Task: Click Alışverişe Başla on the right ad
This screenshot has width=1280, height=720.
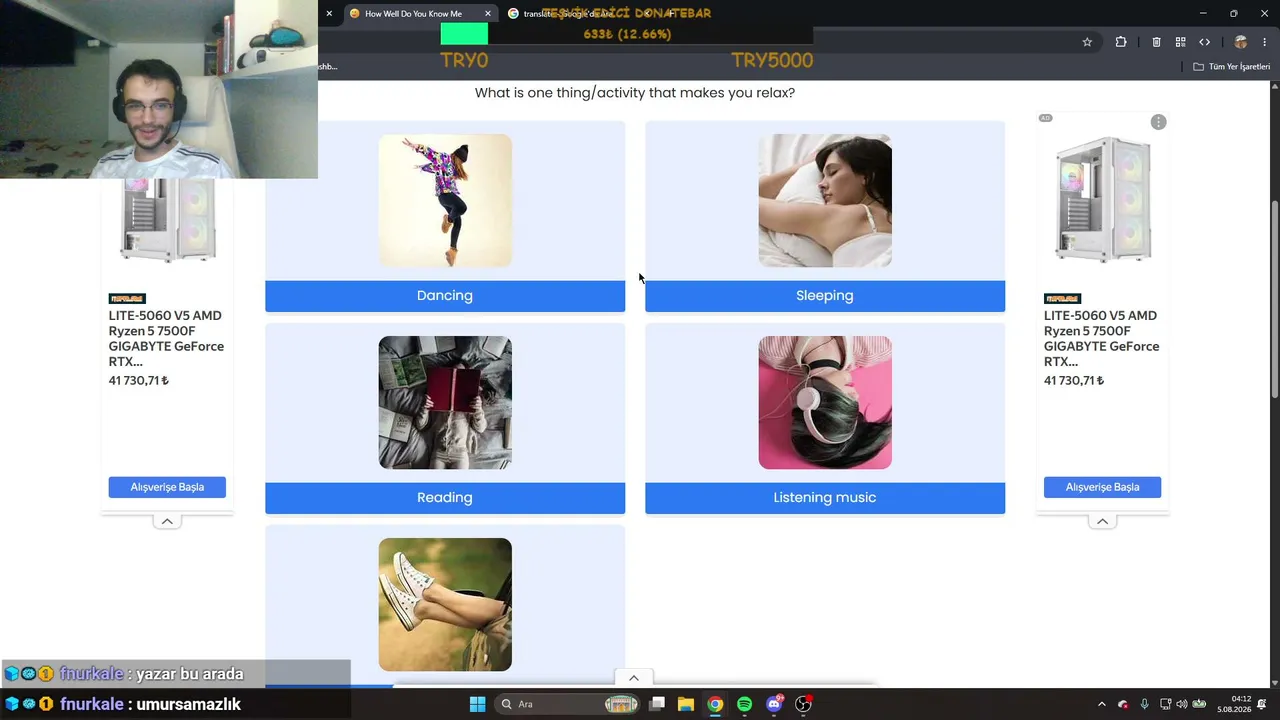Action: pos(1102,487)
